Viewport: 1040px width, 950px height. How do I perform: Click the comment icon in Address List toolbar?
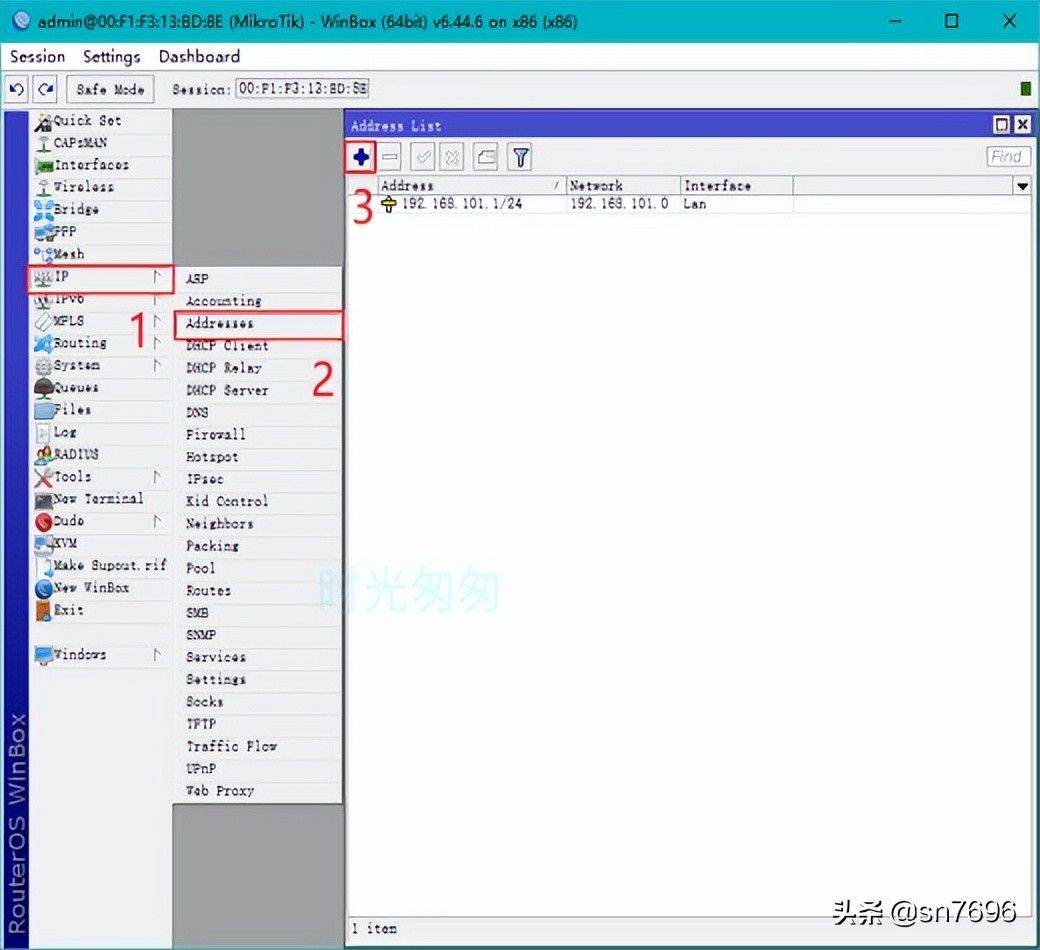486,157
